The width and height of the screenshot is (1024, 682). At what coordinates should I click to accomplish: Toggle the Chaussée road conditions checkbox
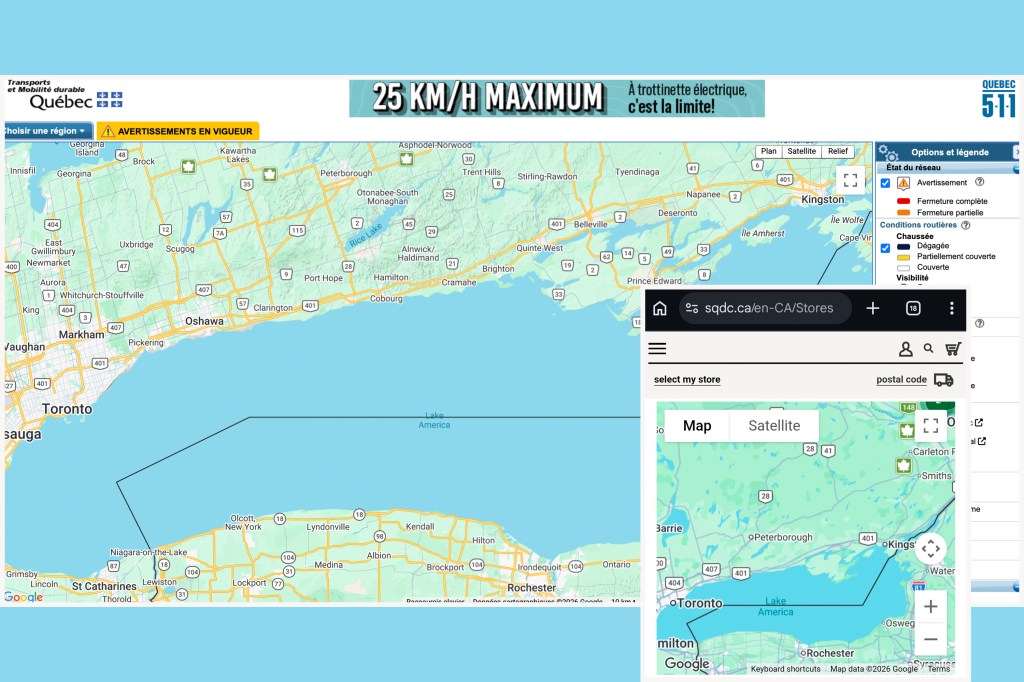(x=885, y=248)
